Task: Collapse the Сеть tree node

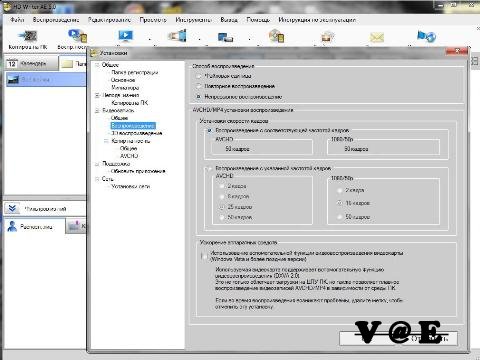Action: pos(97,179)
